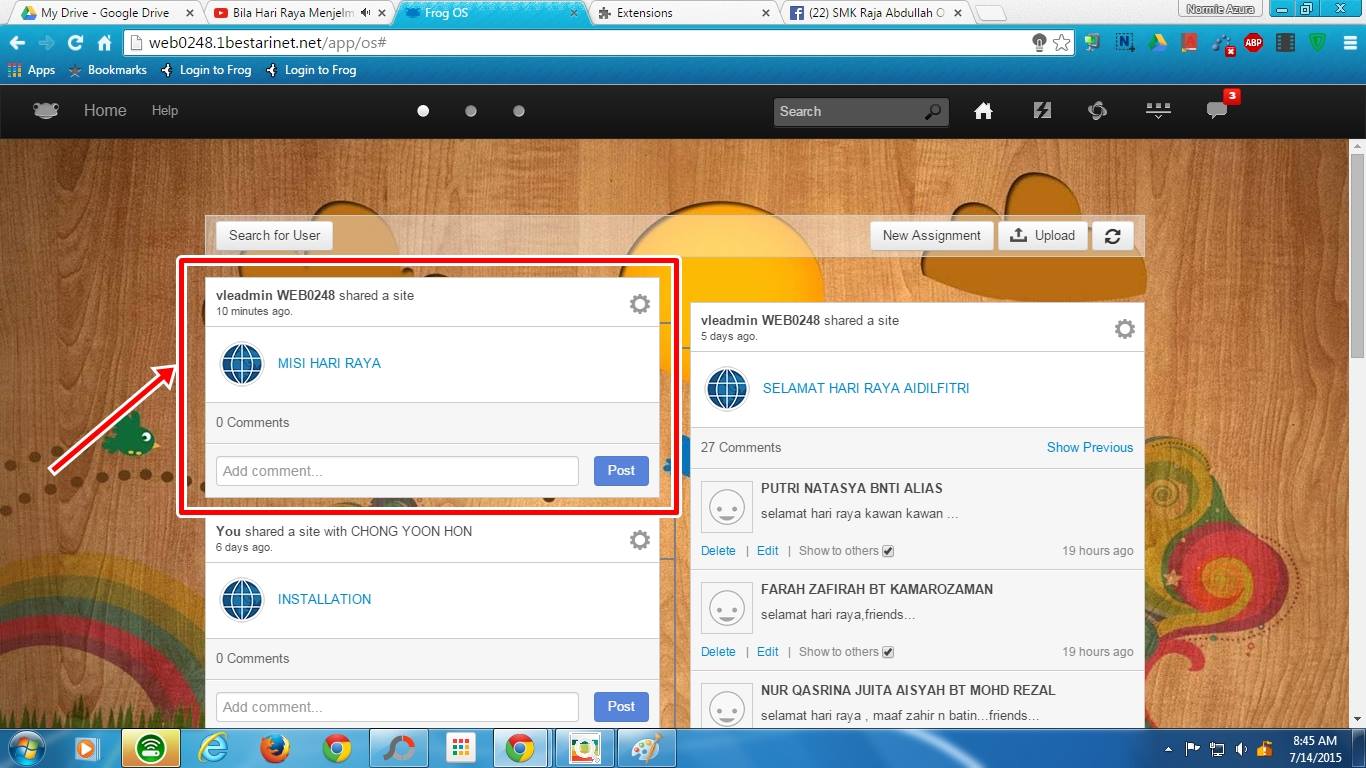This screenshot has height=768, width=1366.
Task: Reload the page with Chrome's reload icon
Action: pos(75,43)
